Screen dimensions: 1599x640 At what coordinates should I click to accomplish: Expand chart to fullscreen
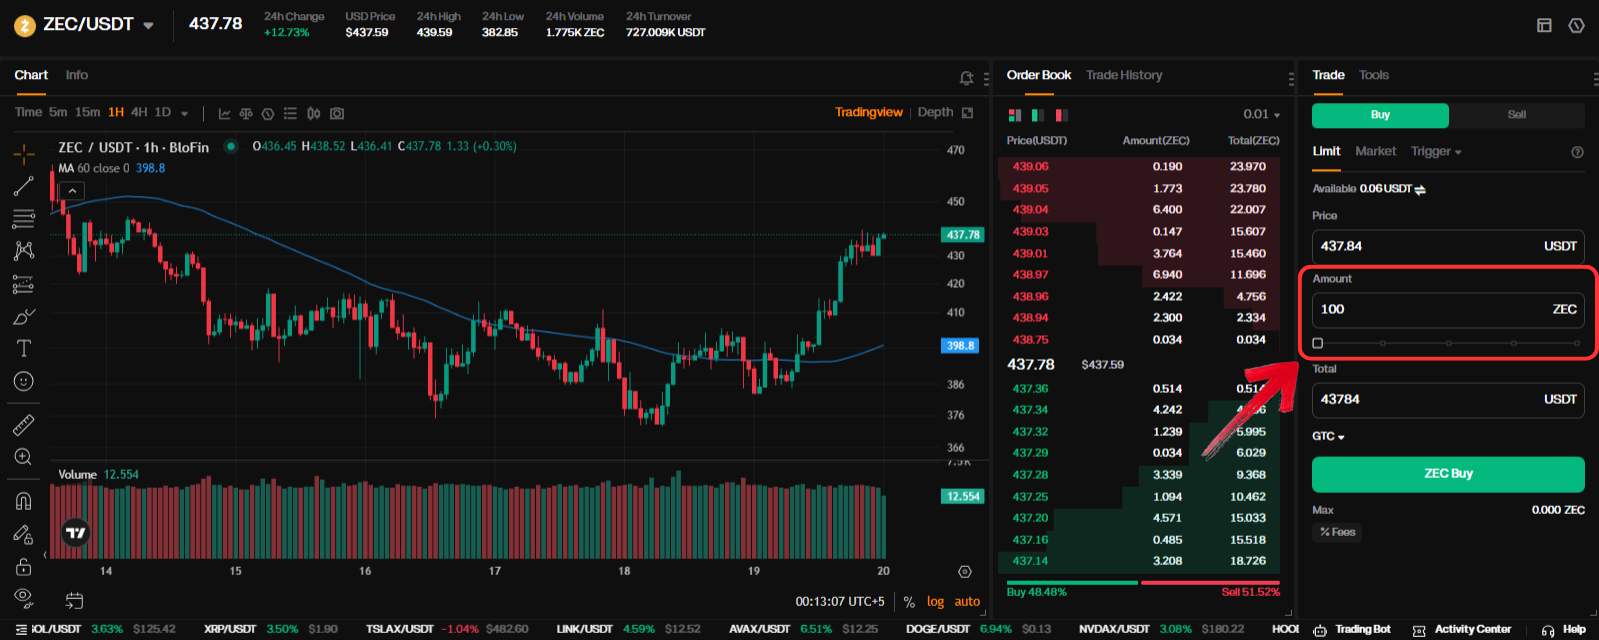pos(967,113)
